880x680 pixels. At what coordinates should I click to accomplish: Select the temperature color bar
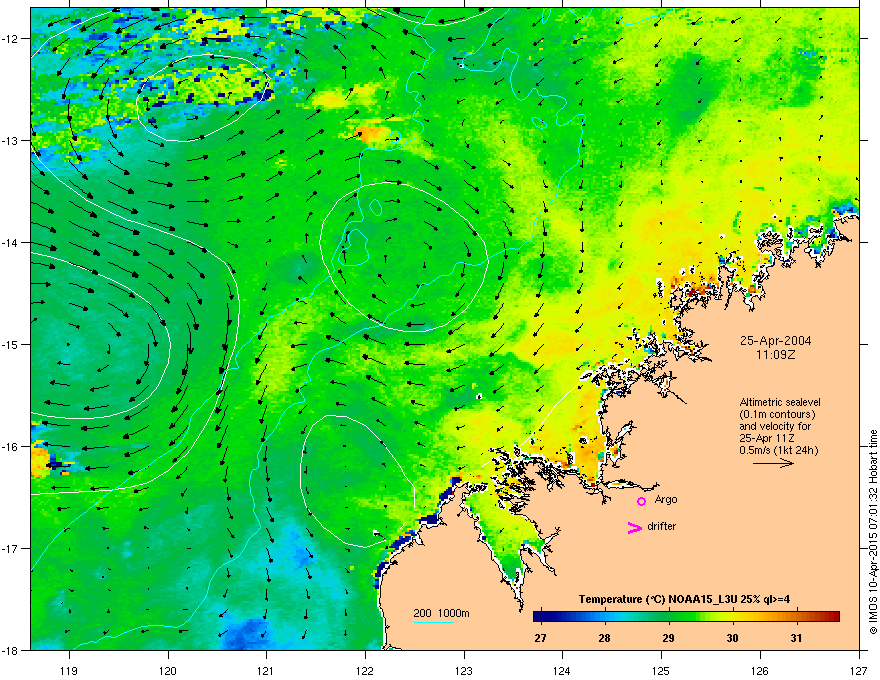click(x=686, y=617)
